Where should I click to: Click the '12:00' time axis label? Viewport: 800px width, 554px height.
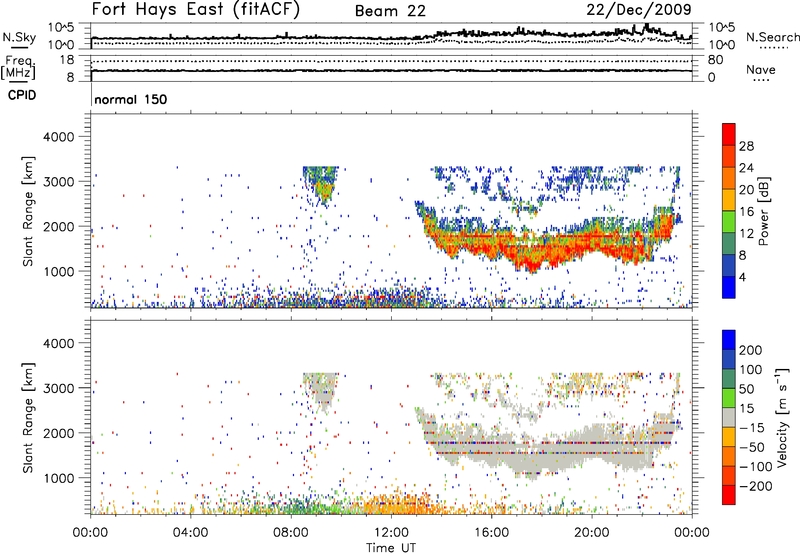[x=391, y=533]
